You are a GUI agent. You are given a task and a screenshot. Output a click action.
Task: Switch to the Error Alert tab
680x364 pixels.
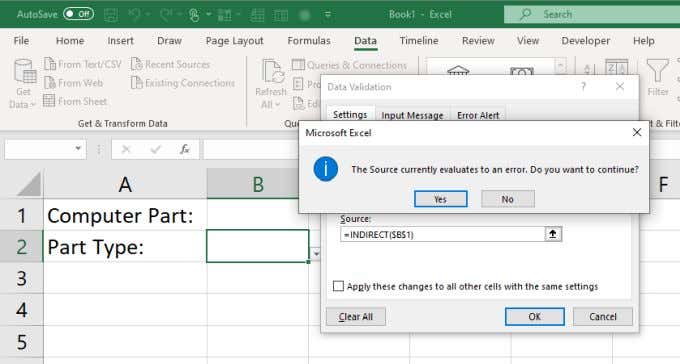pyautogui.click(x=478, y=115)
